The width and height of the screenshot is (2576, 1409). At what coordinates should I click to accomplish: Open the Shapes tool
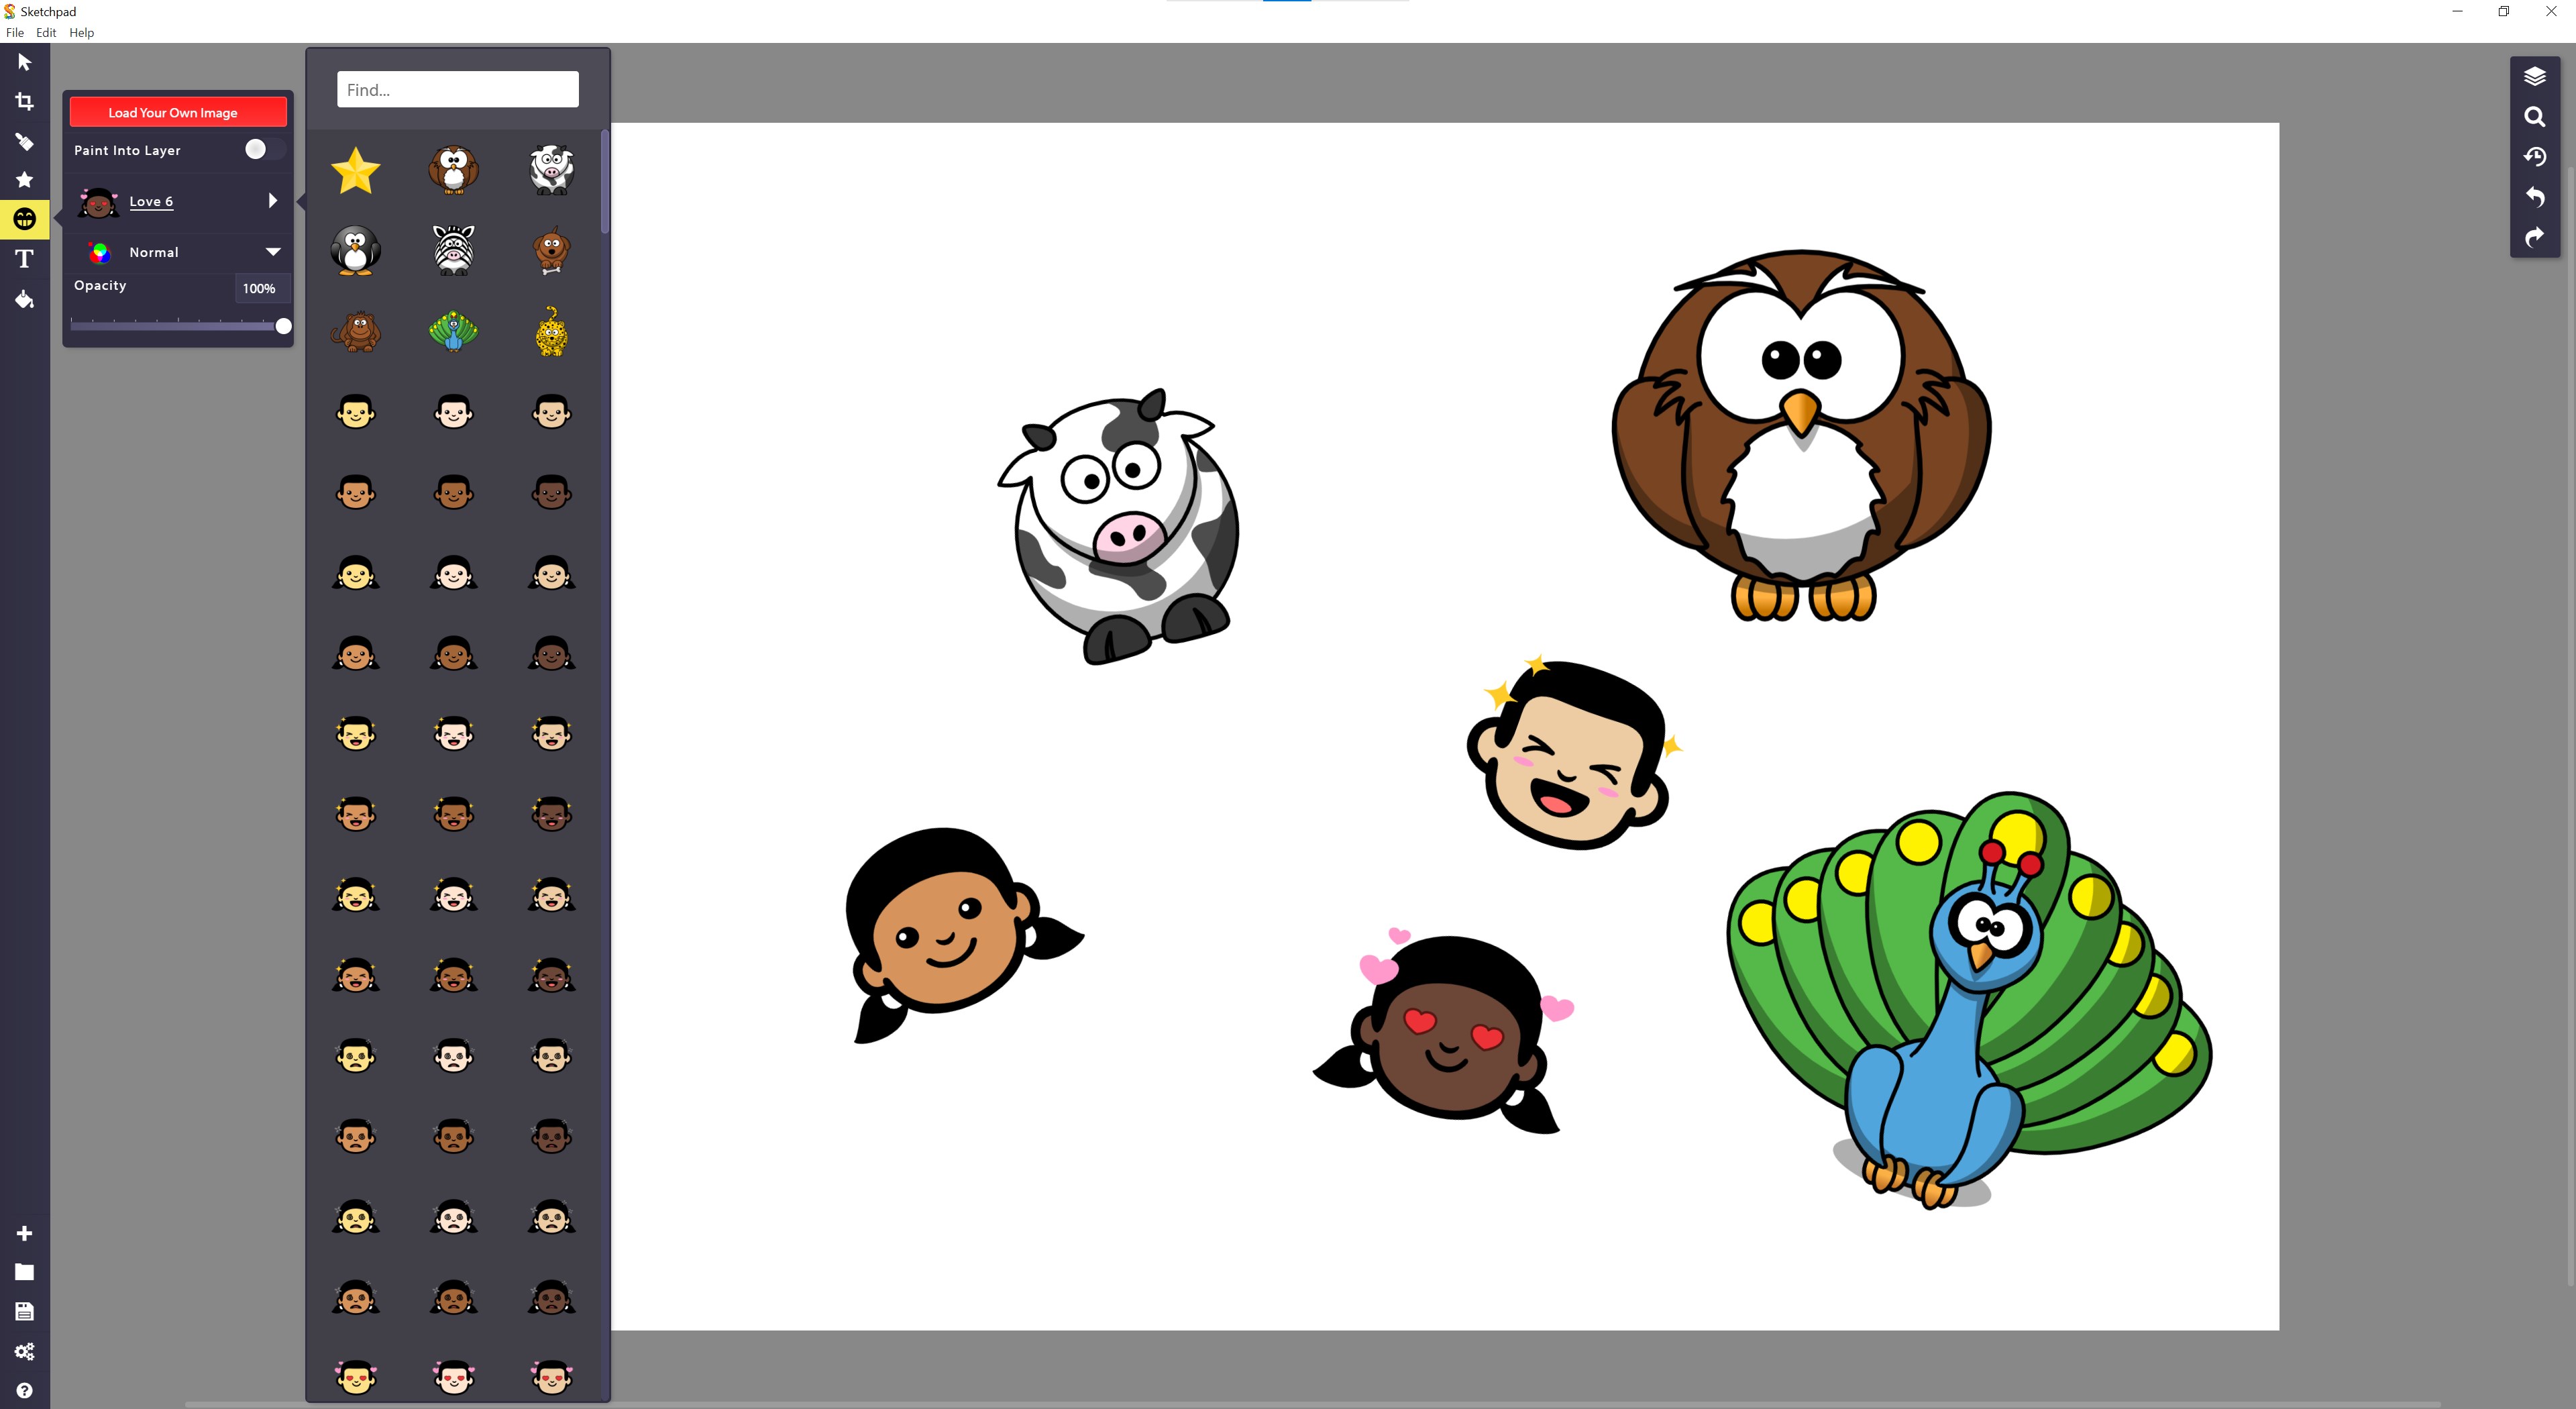[24, 180]
